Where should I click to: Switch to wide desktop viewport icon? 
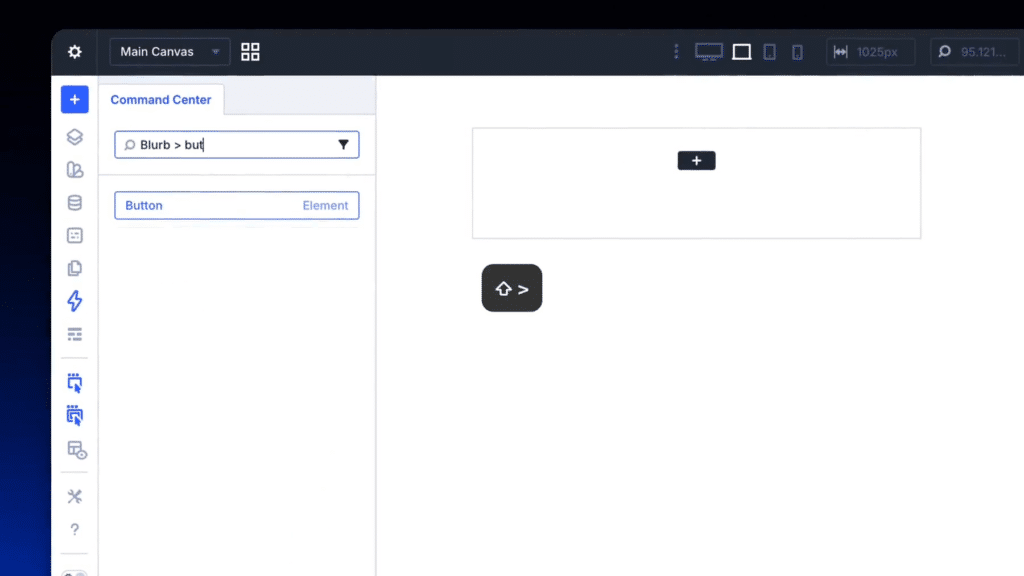708,52
